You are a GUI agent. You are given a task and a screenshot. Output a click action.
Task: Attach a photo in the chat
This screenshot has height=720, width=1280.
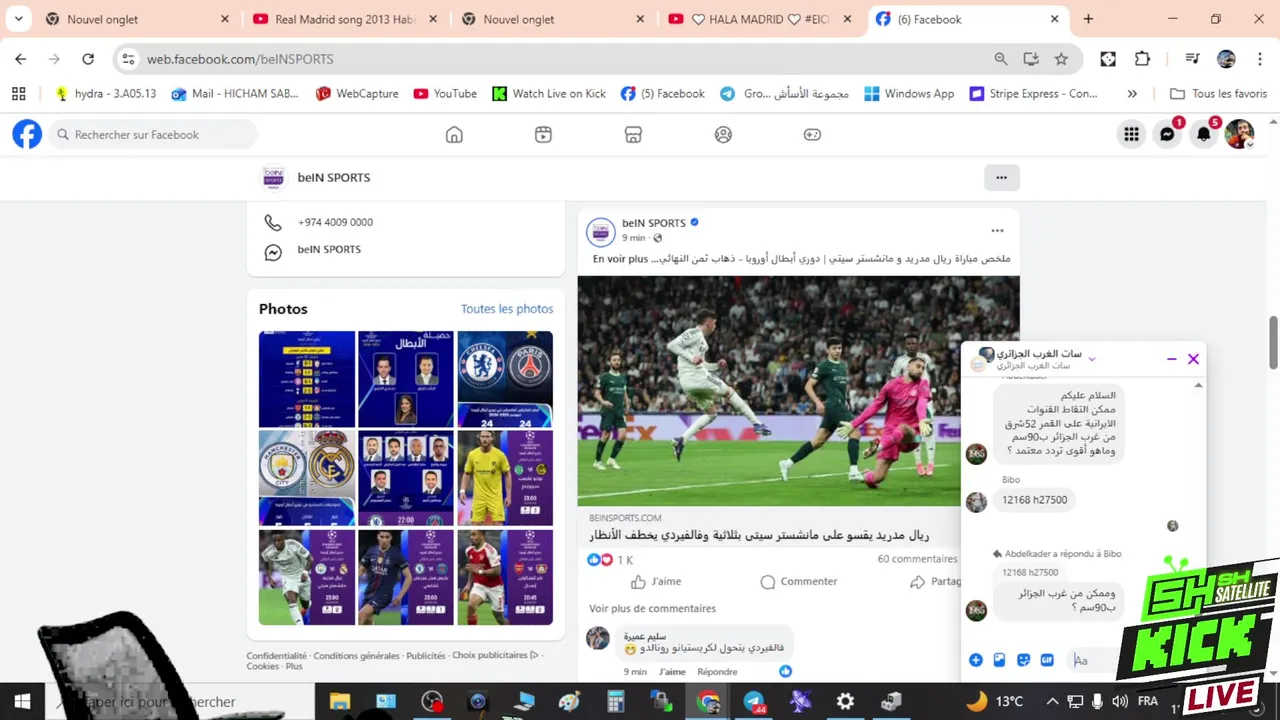pos(999,660)
